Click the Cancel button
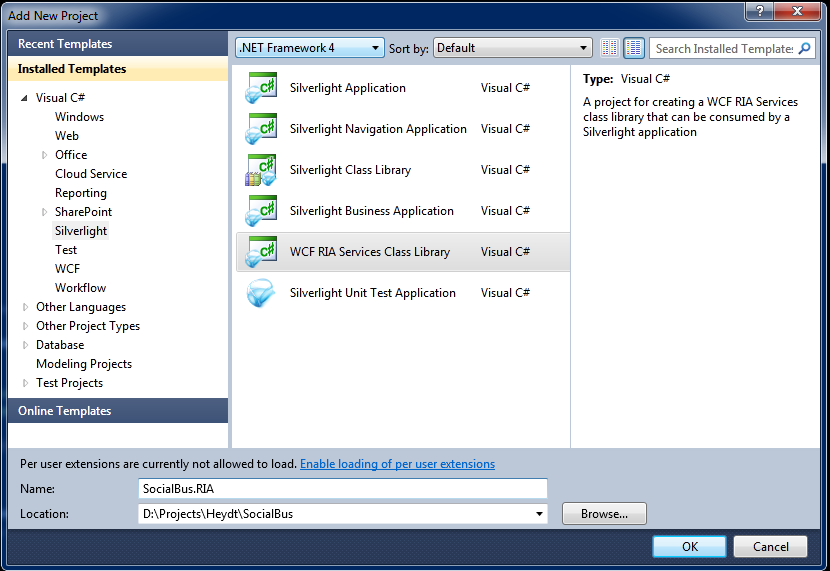The height and width of the screenshot is (571, 830). point(770,547)
